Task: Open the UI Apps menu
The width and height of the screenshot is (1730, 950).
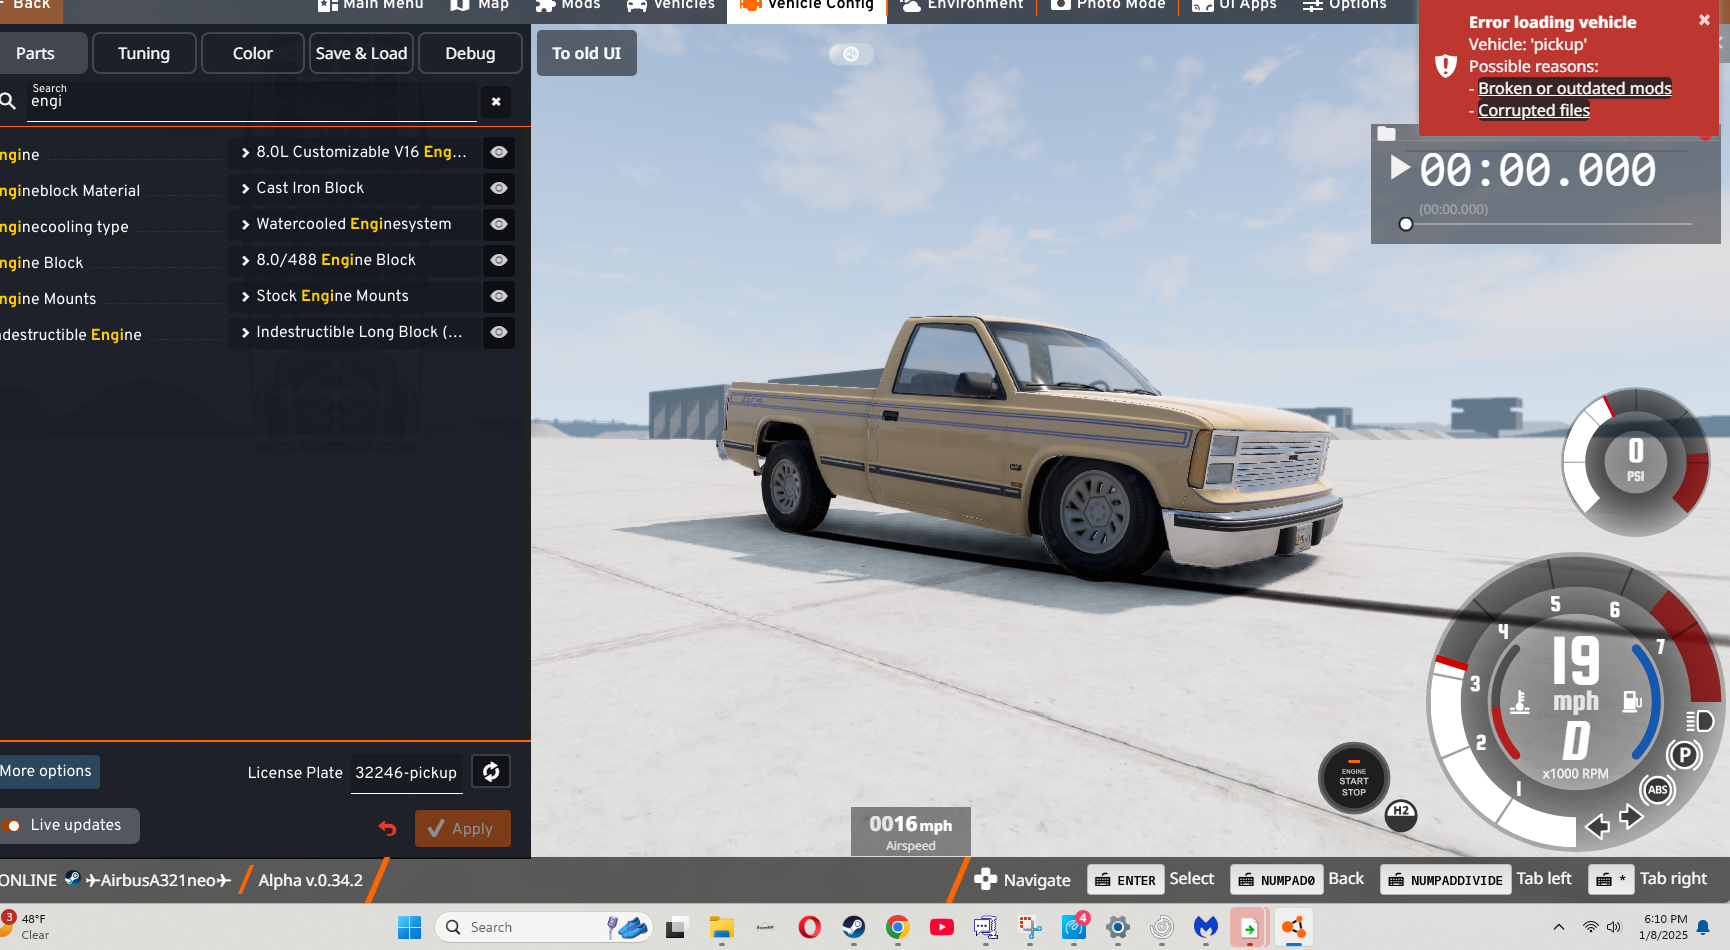Action: click(1235, 6)
